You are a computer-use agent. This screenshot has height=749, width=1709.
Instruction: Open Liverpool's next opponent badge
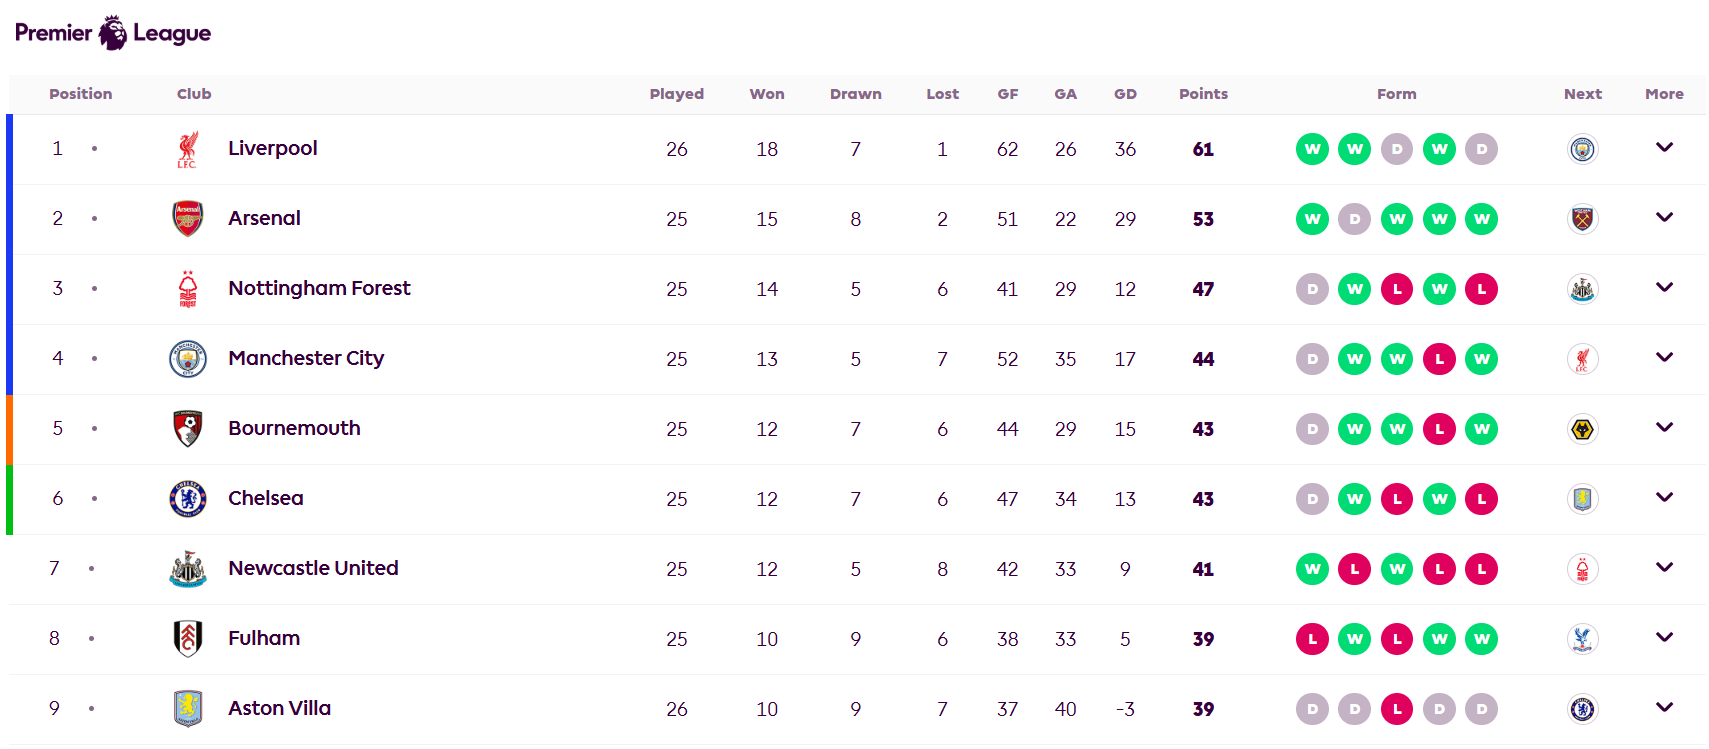(1582, 149)
